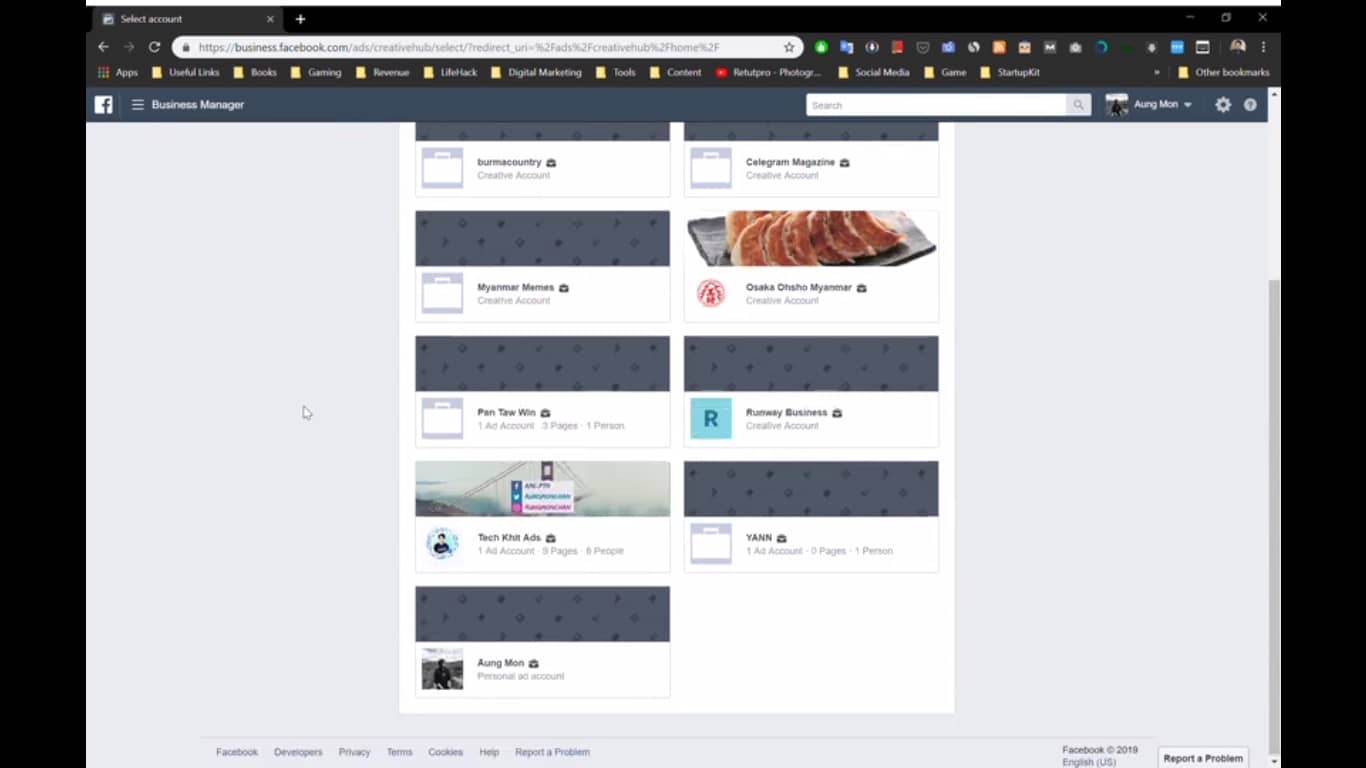Click the Celegram Magazine placeholder icon
Image resolution: width=1366 pixels, height=768 pixels.
click(x=711, y=168)
